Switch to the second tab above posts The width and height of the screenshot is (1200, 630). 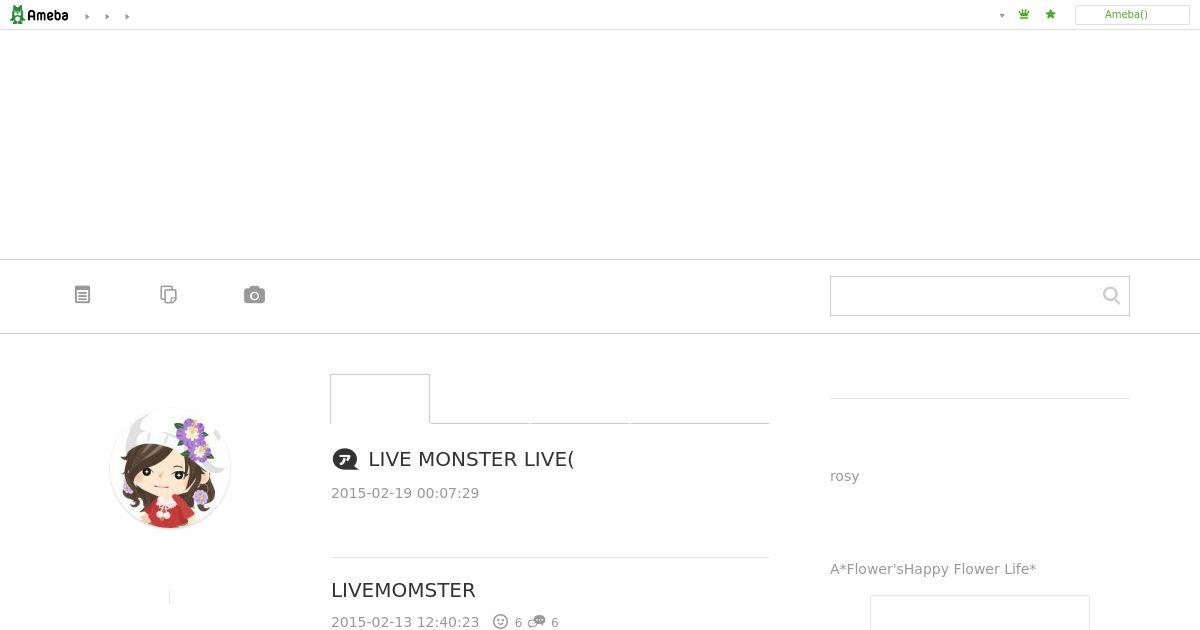[x=480, y=399]
